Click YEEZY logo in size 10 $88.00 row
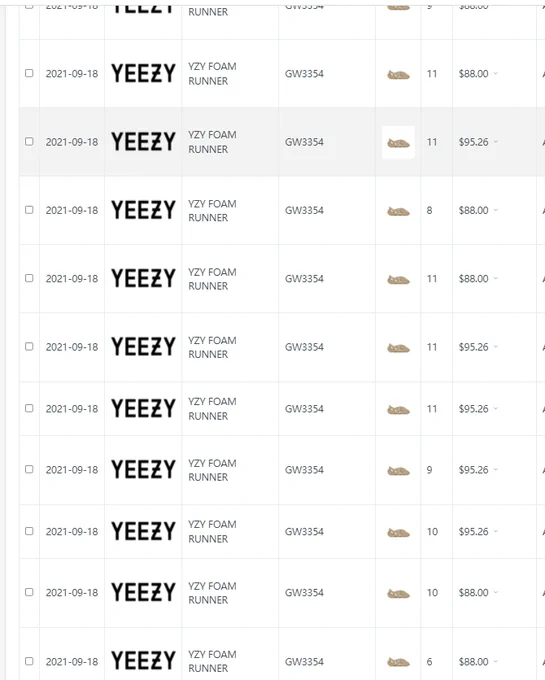Image resolution: width=545 pixels, height=680 pixels. [x=144, y=592]
